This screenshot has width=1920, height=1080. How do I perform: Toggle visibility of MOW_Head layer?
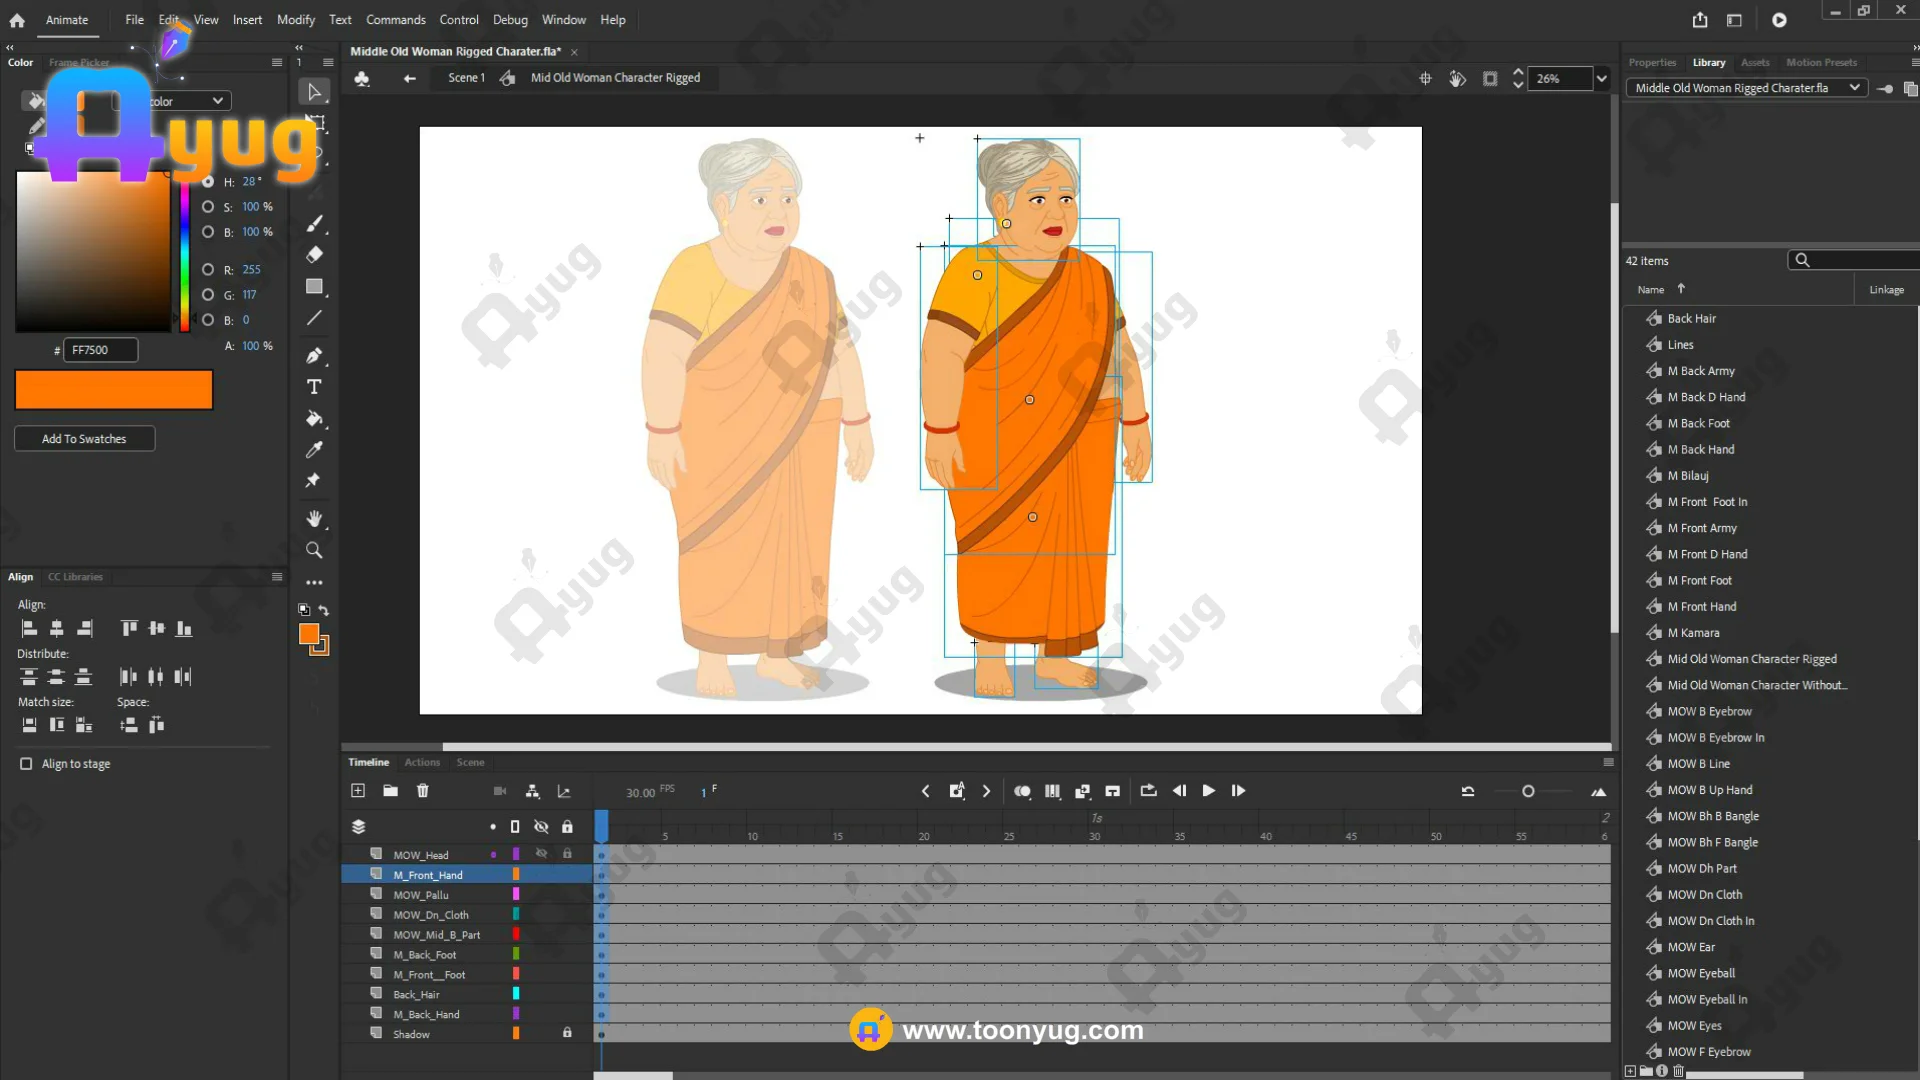(541, 854)
